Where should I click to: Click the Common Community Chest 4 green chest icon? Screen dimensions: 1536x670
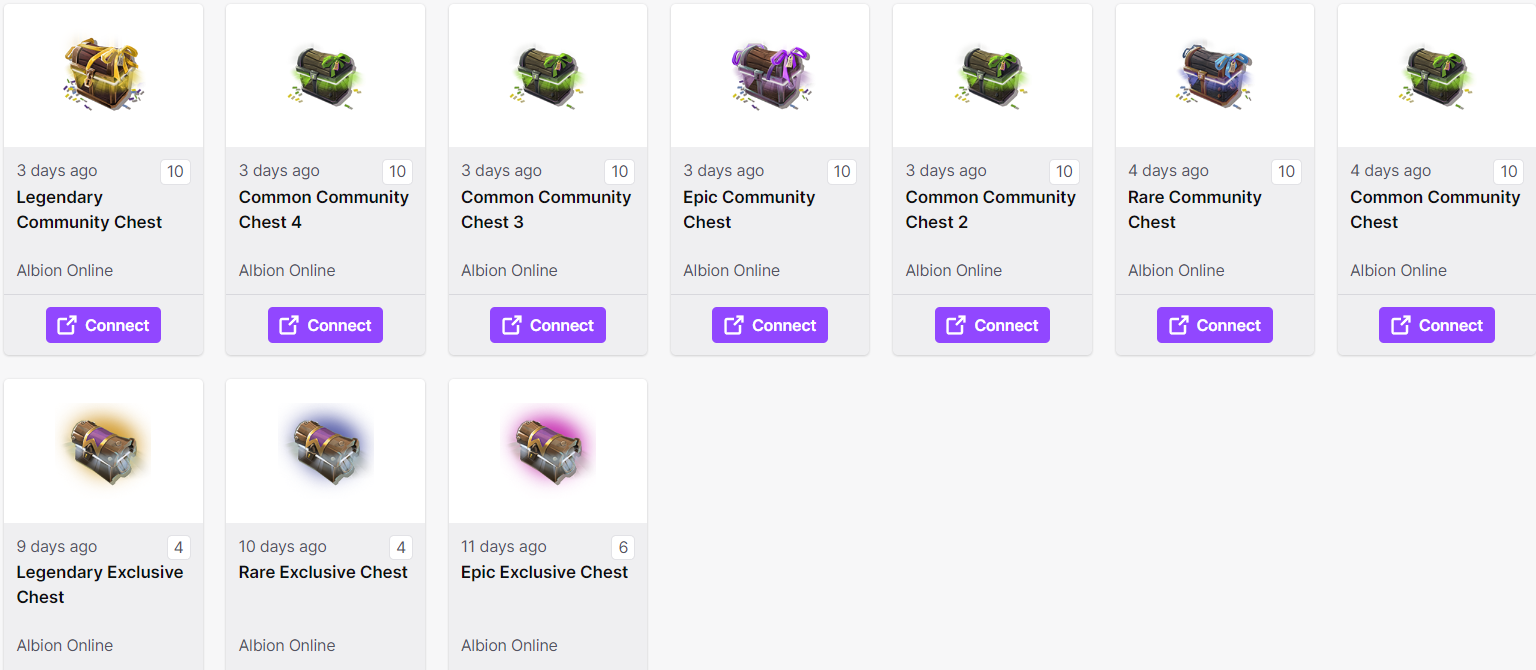coord(325,75)
